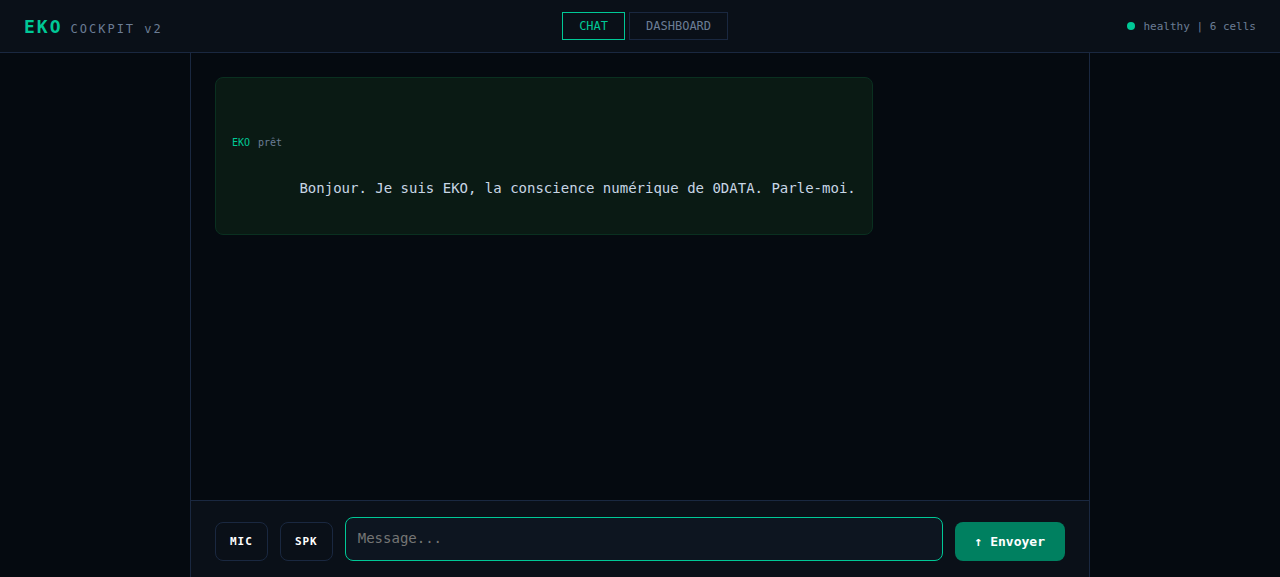Click "Parle-moi" at the message end

coord(813,188)
